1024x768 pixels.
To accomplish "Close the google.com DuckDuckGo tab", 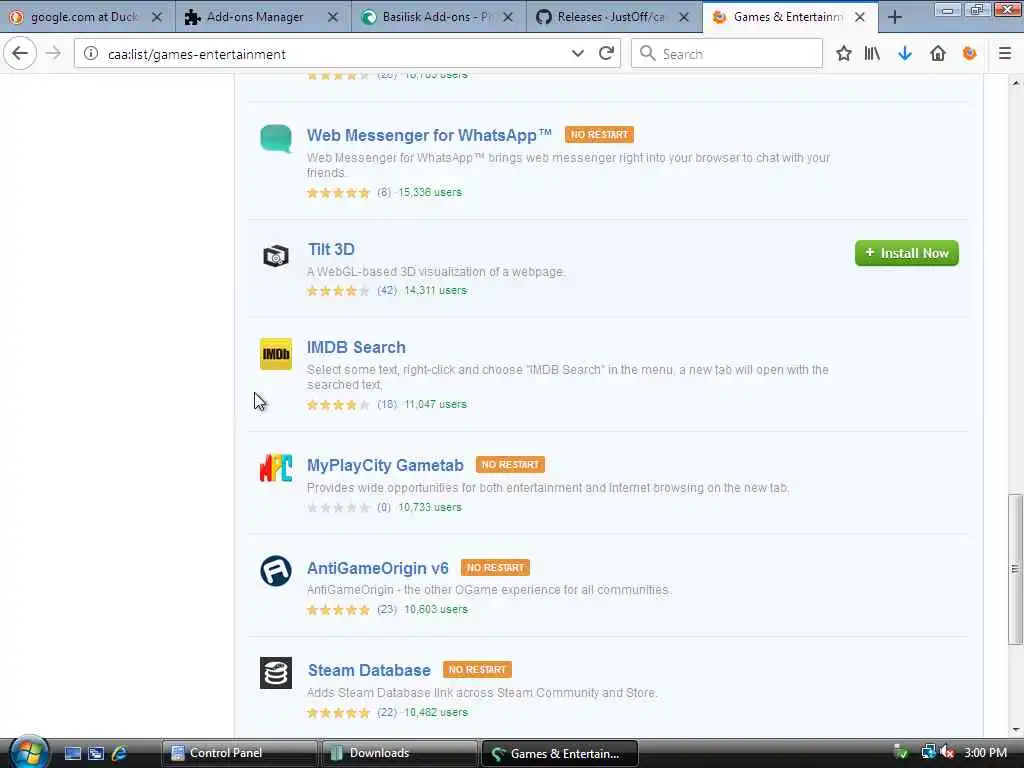I will pyautogui.click(x=157, y=17).
